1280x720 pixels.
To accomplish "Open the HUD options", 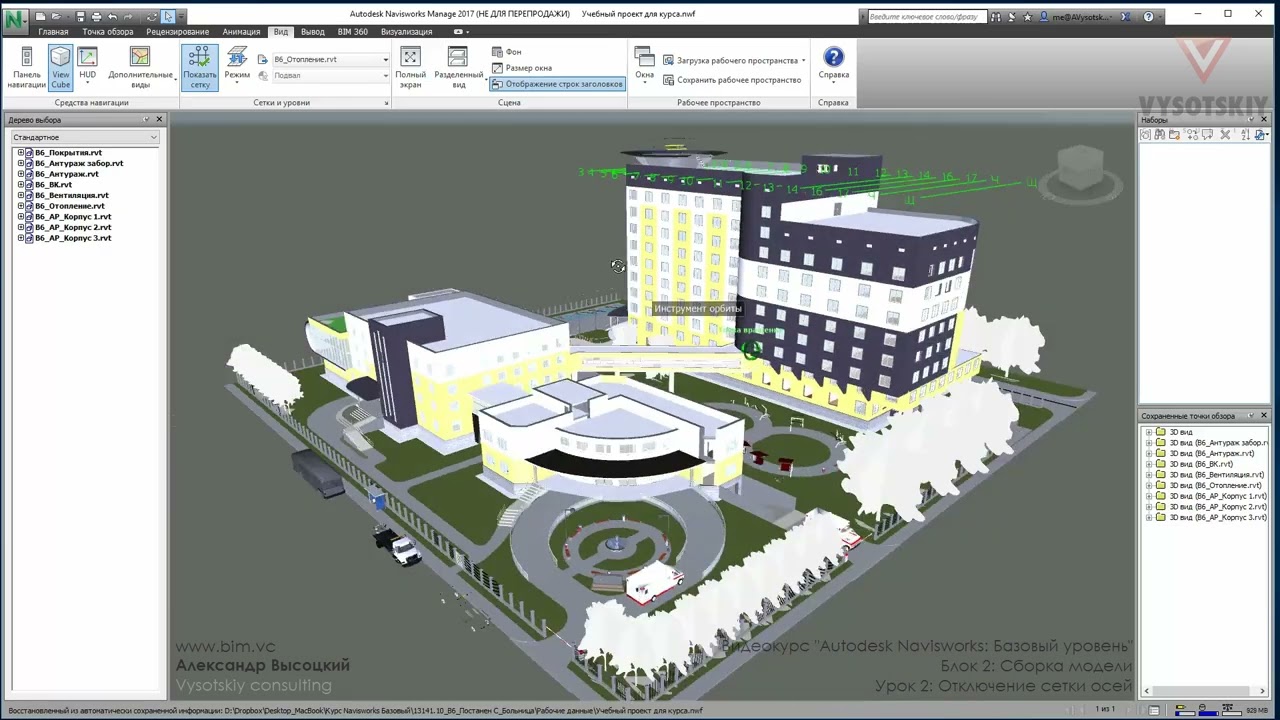I will pos(88,68).
